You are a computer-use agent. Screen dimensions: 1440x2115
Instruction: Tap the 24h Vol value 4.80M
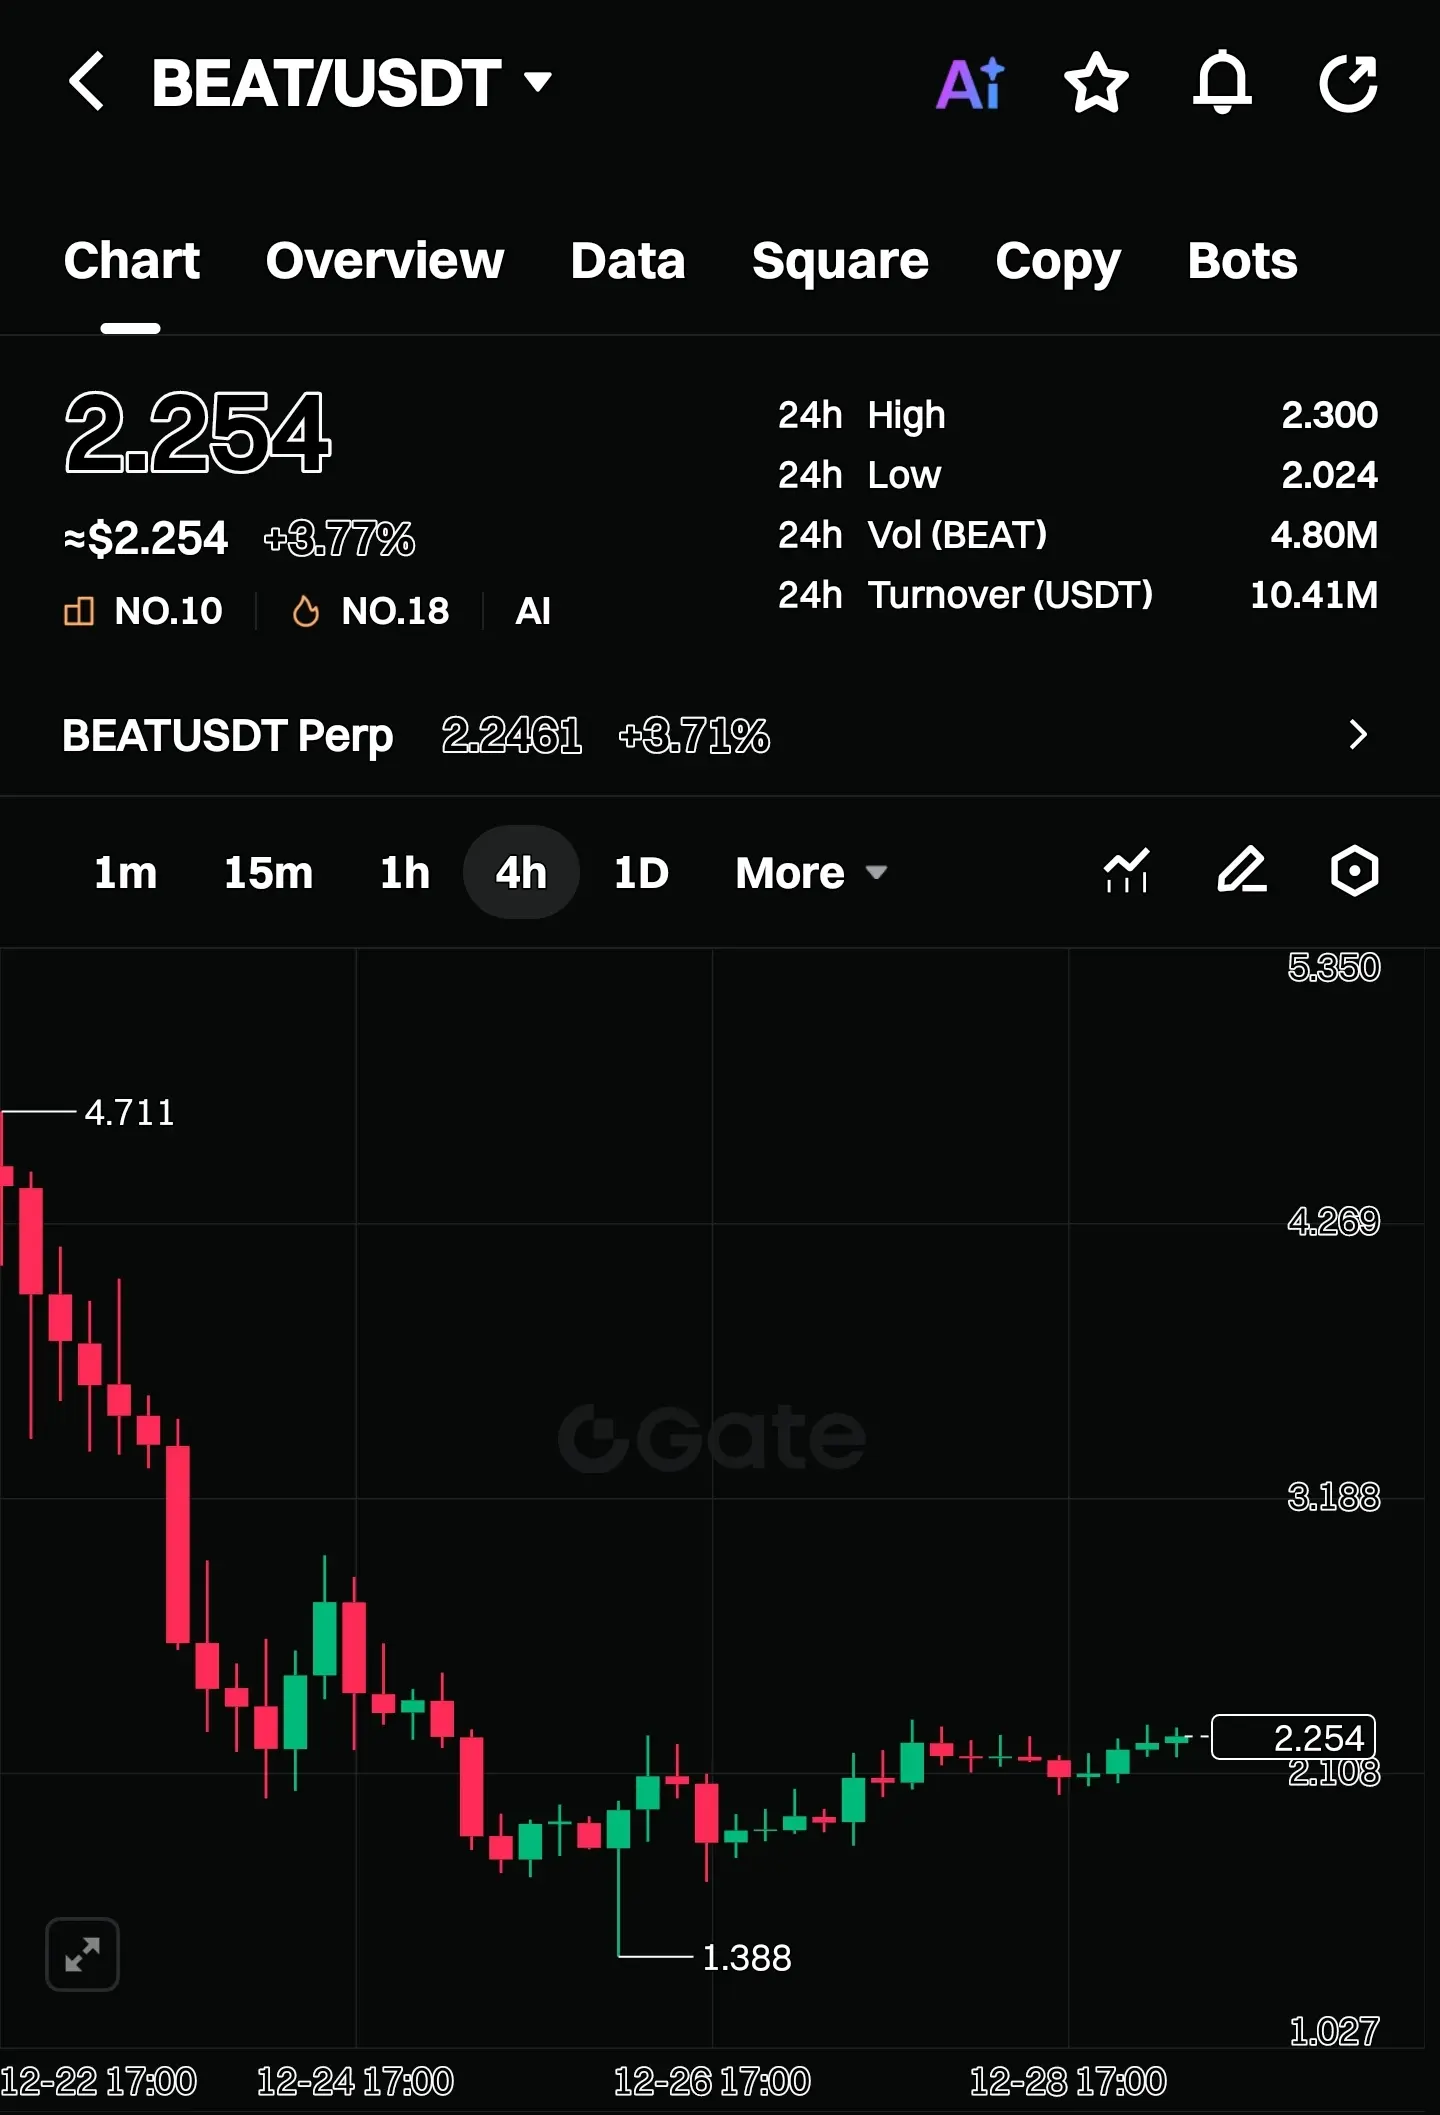pyautogui.click(x=1324, y=535)
